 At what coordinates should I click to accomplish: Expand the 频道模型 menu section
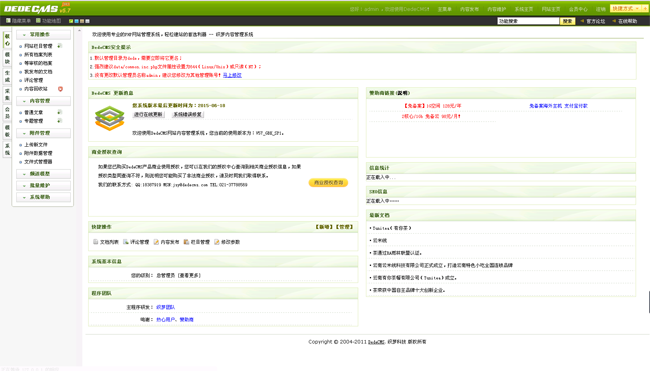44,174
